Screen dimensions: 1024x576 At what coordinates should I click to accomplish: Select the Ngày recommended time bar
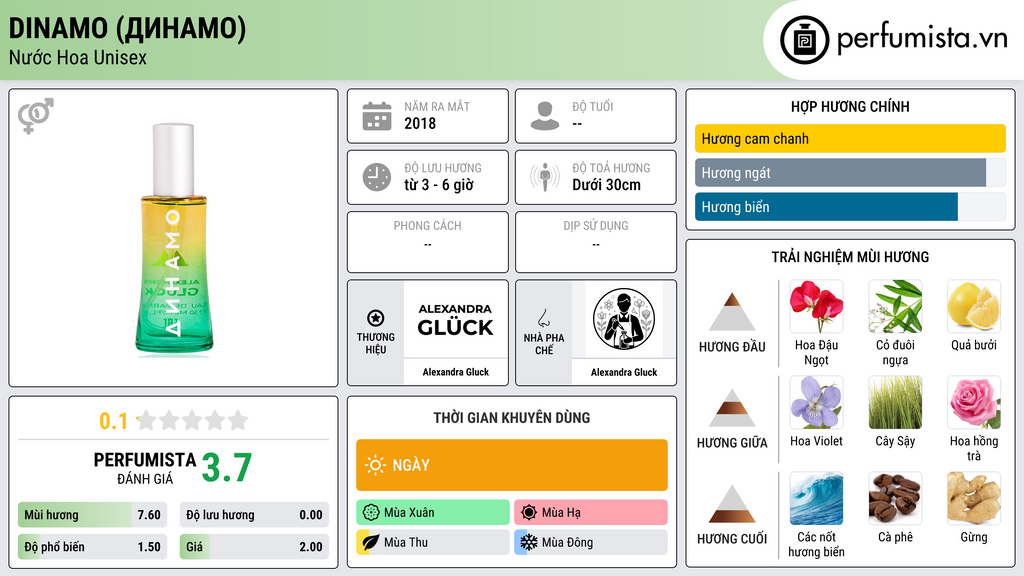(x=512, y=465)
